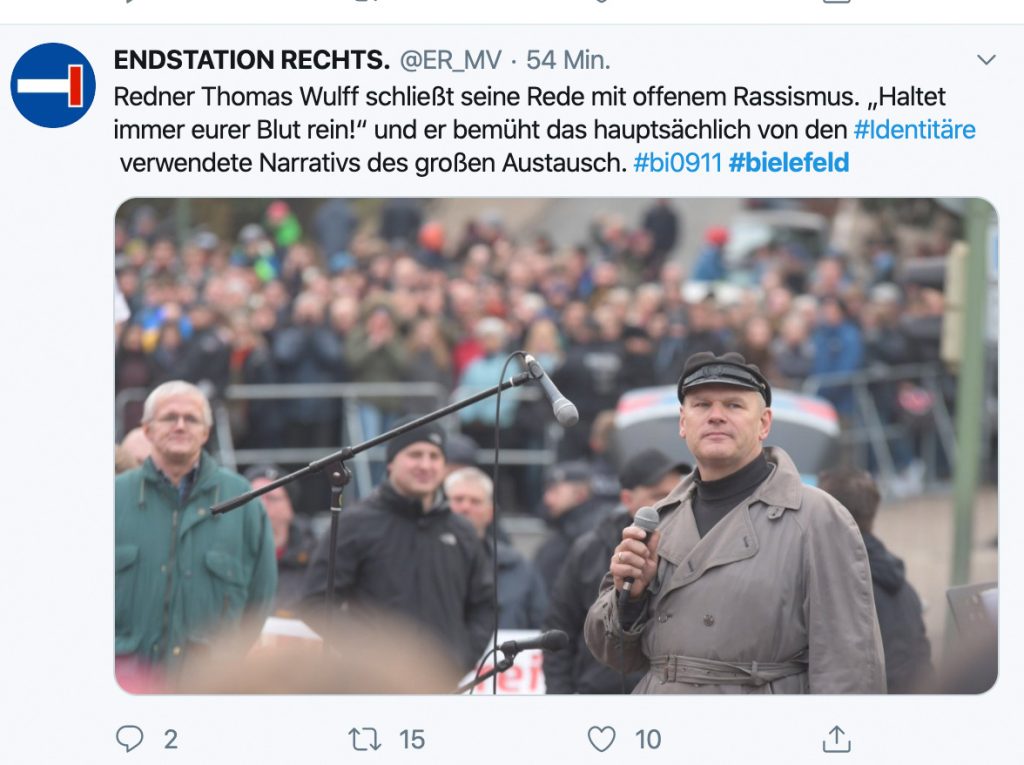Click the retweet count 15
This screenshot has height=765, width=1024.
(412, 740)
